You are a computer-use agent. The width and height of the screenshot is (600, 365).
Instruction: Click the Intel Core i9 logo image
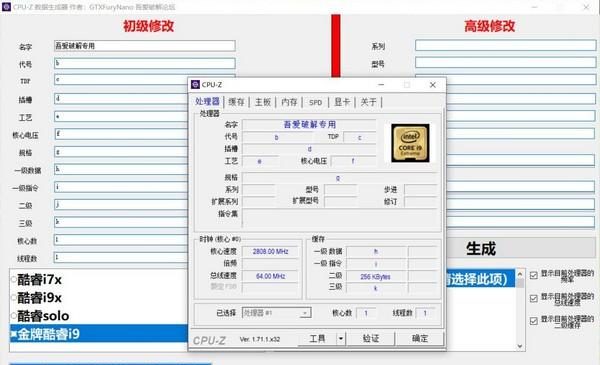tap(410, 143)
